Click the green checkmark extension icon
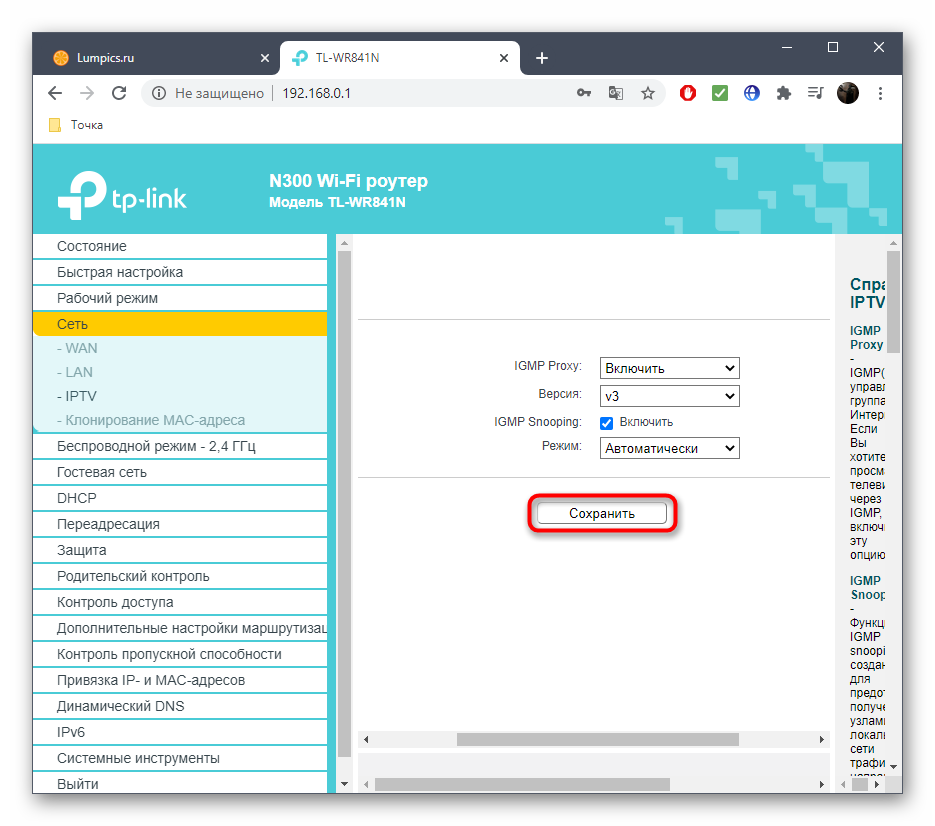The height and width of the screenshot is (826, 935). (720, 93)
